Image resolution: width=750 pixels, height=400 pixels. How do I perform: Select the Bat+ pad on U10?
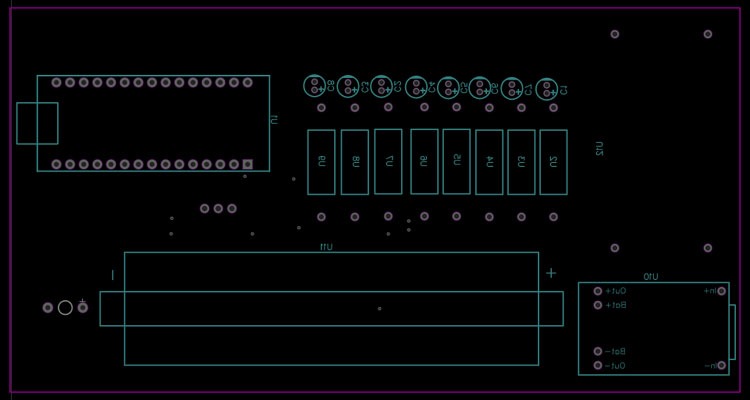(x=598, y=304)
